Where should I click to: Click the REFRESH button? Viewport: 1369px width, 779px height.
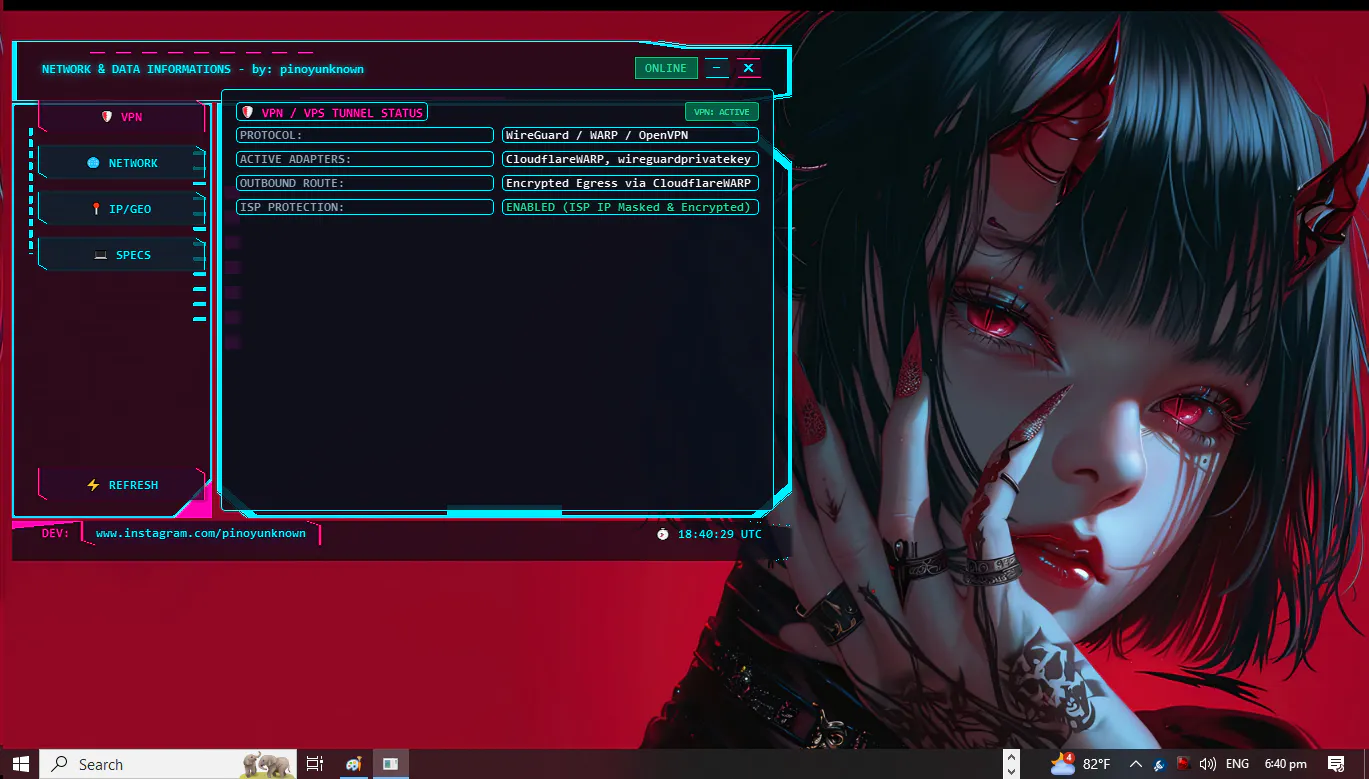[122, 485]
